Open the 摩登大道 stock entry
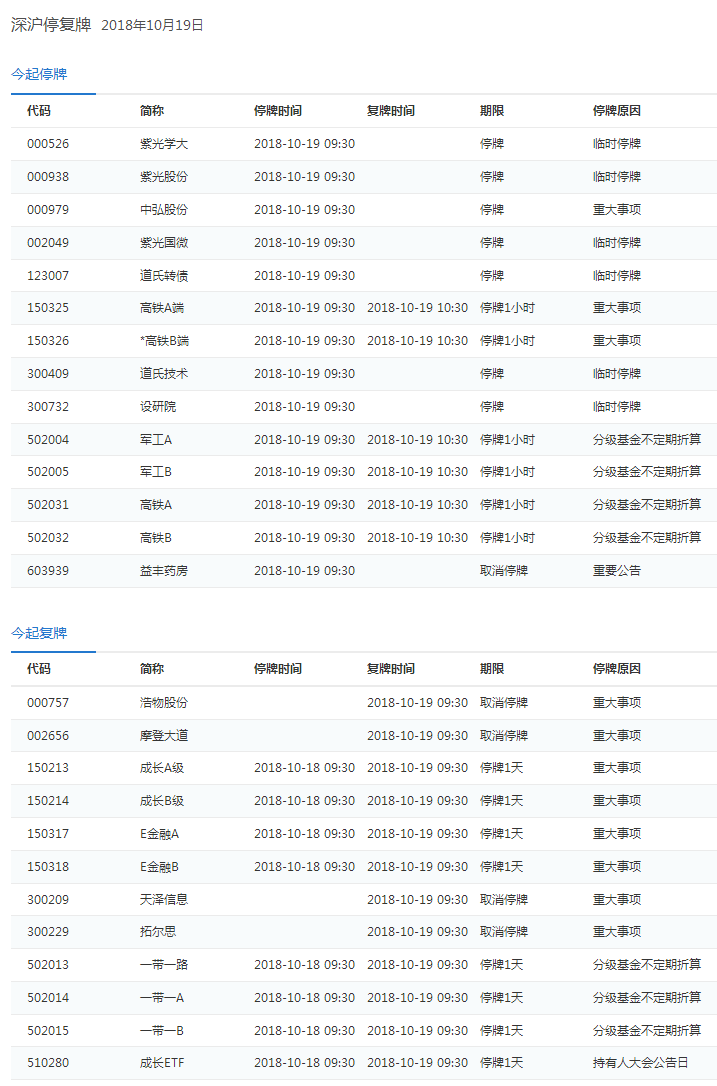Viewport: 717px width, 1086px height. (164, 736)
